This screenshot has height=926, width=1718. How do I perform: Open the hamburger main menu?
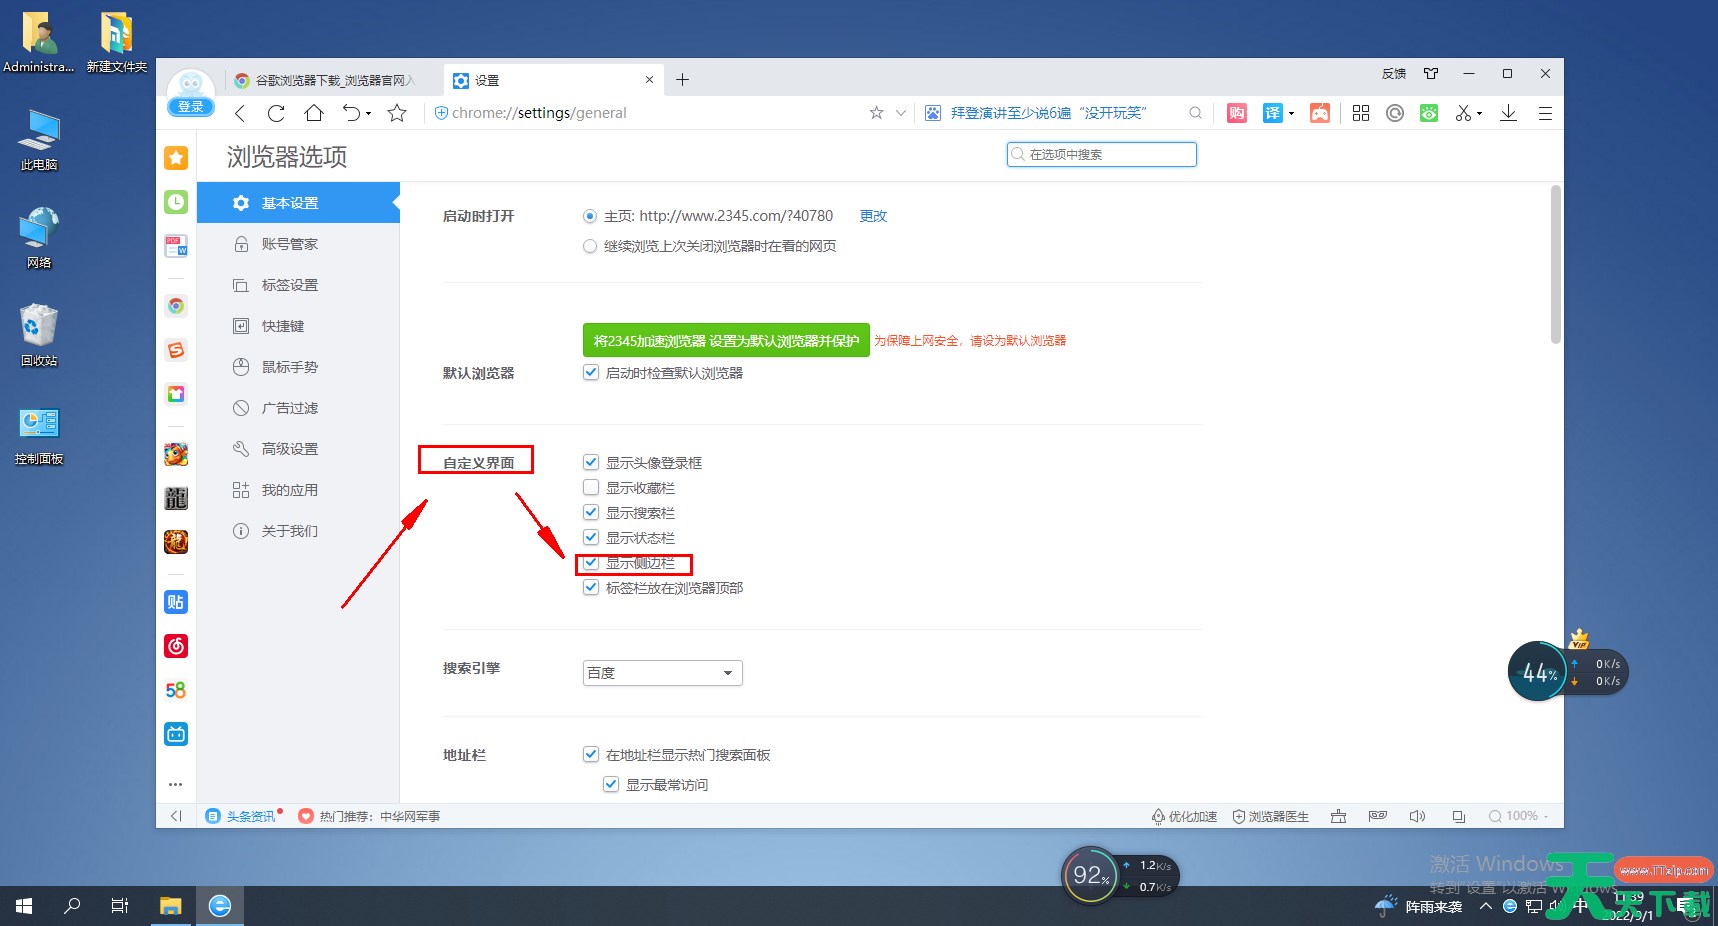point(1545,113)
